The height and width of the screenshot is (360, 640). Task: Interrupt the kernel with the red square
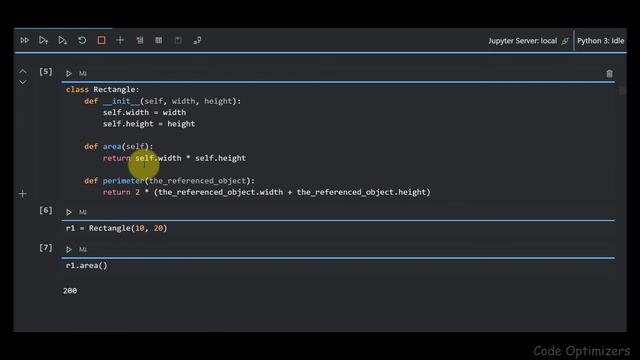point(101,40)
